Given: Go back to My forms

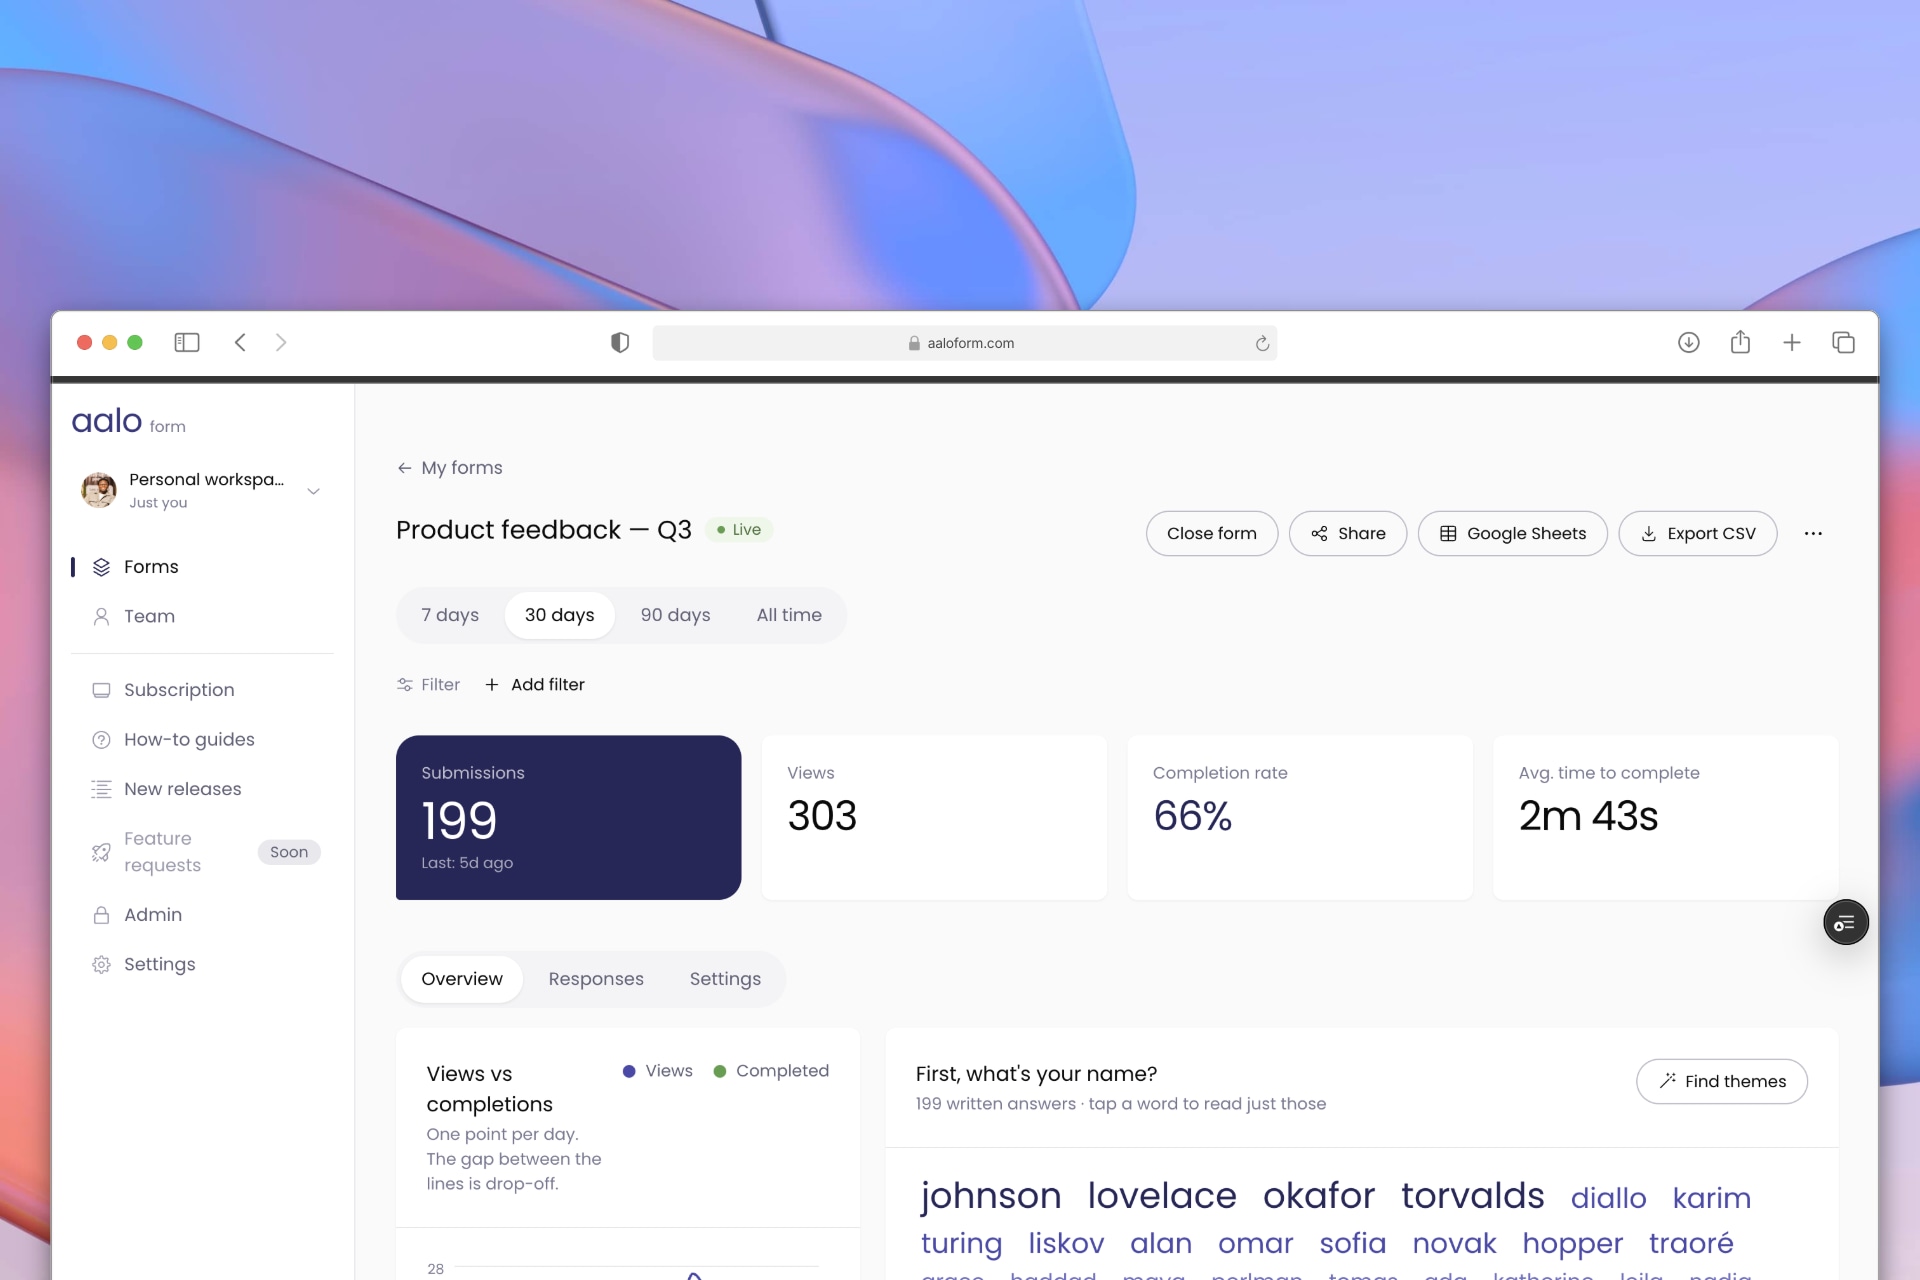Looking at the screenshot, I should click(x=450, y=468).
